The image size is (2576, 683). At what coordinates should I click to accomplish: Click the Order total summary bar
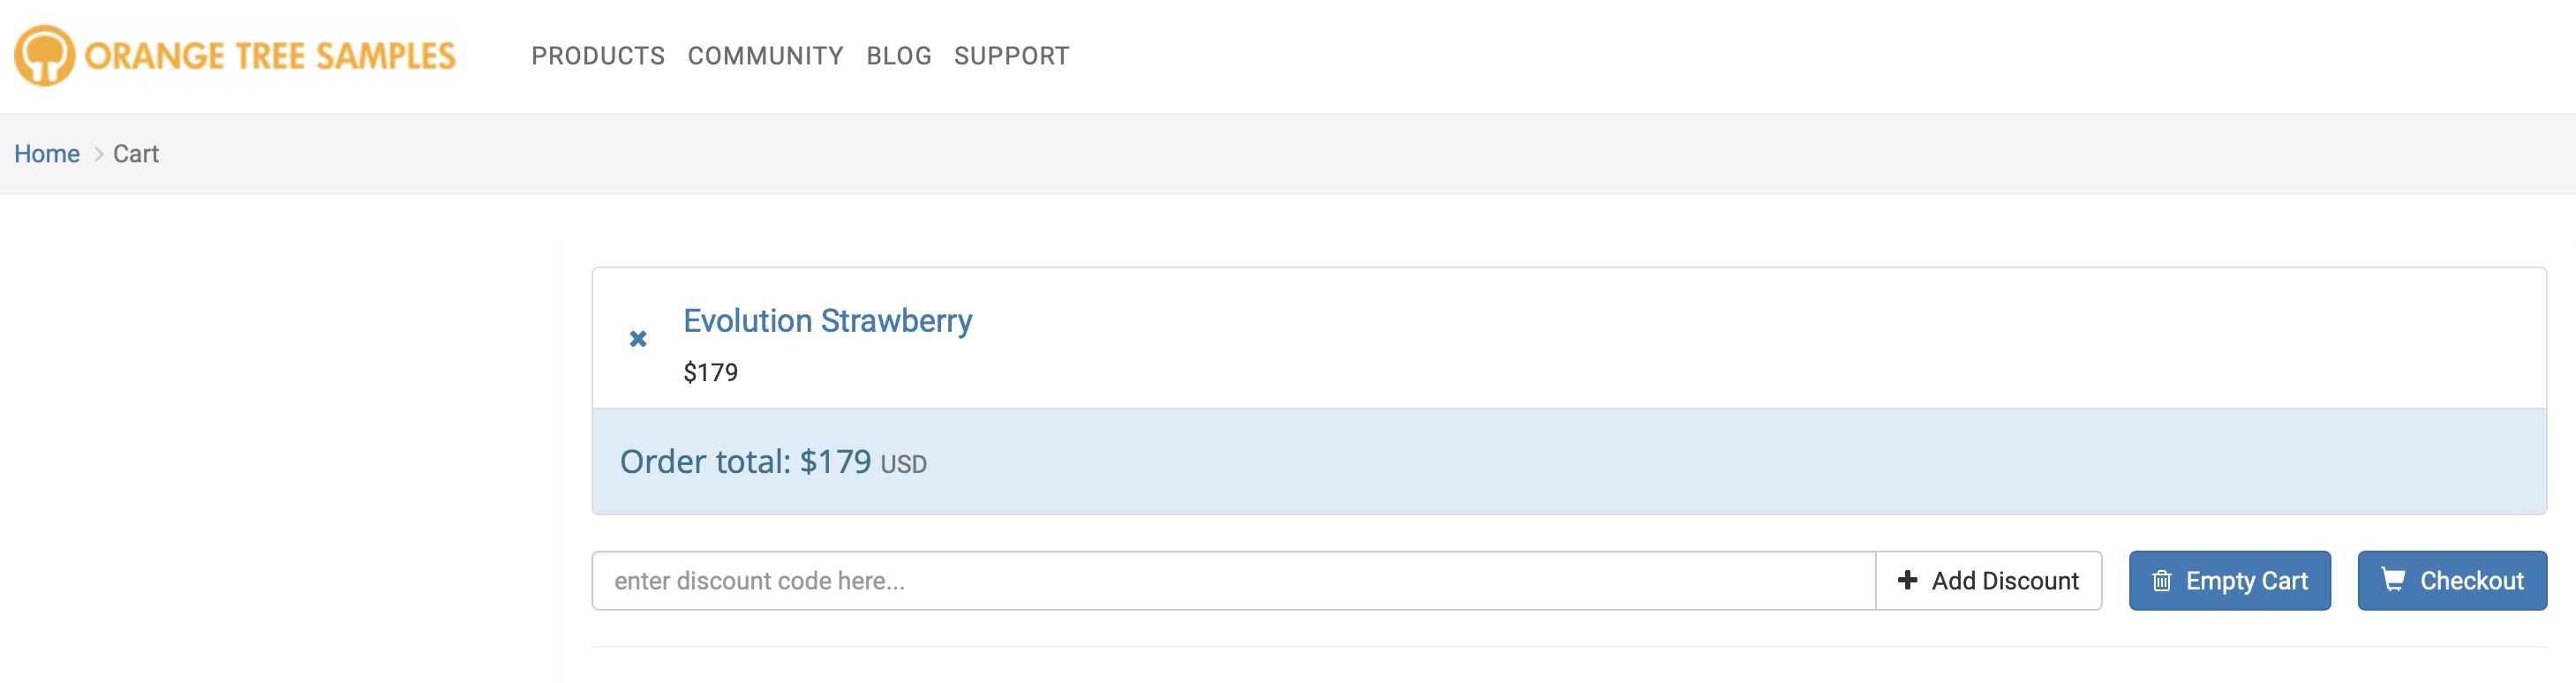[1569, 462]
